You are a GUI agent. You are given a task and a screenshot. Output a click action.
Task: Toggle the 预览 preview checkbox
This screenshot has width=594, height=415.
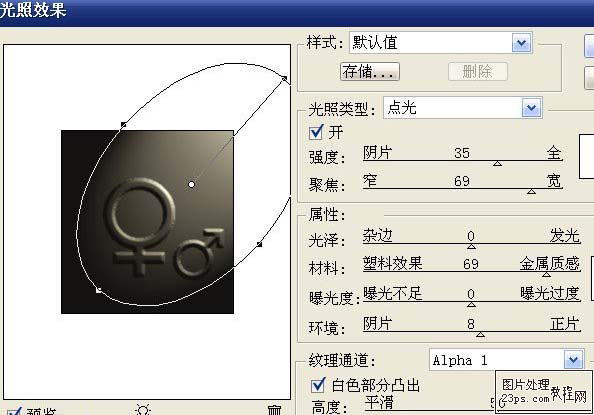click(14, 411)
